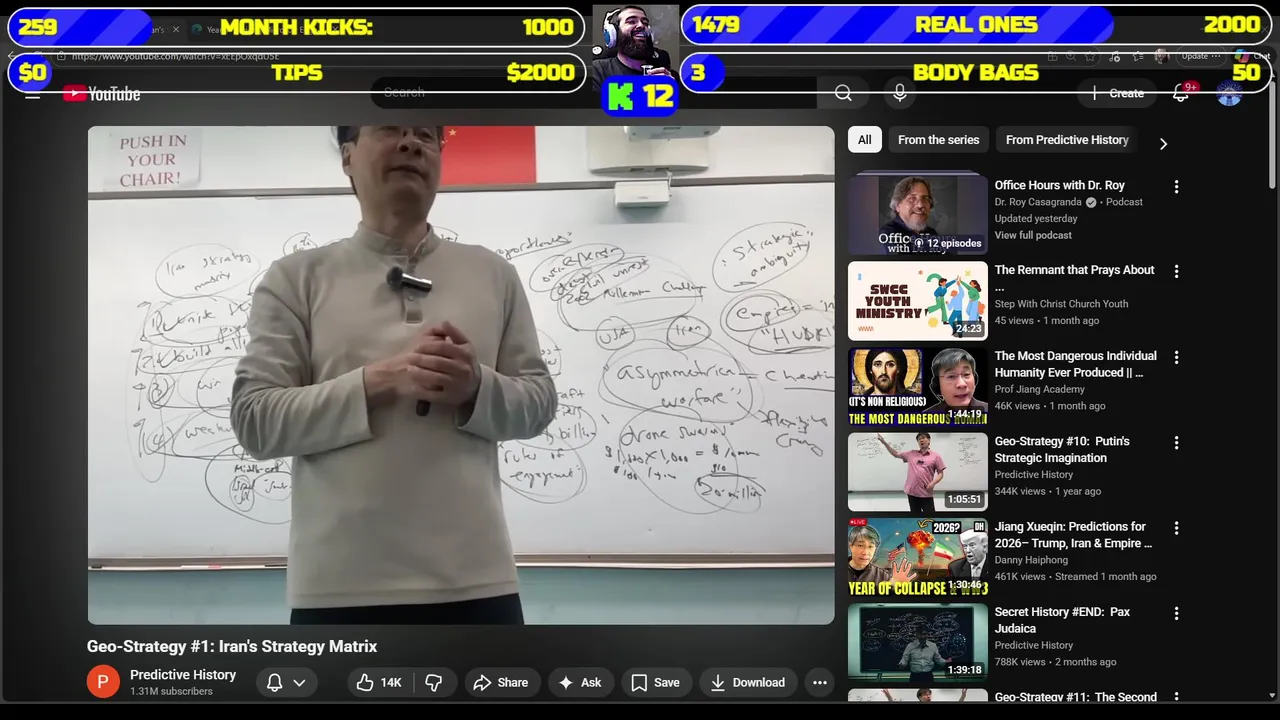
Task: Select the All filter chip
Action: (865, 140)
